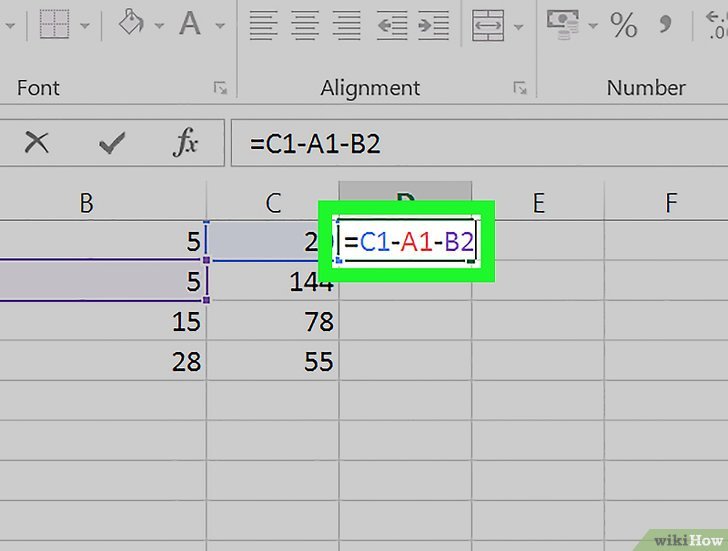The width and height of the screenshot is (728, 551).
Task: Align text to the right
Action: click(x=347, y=25)
